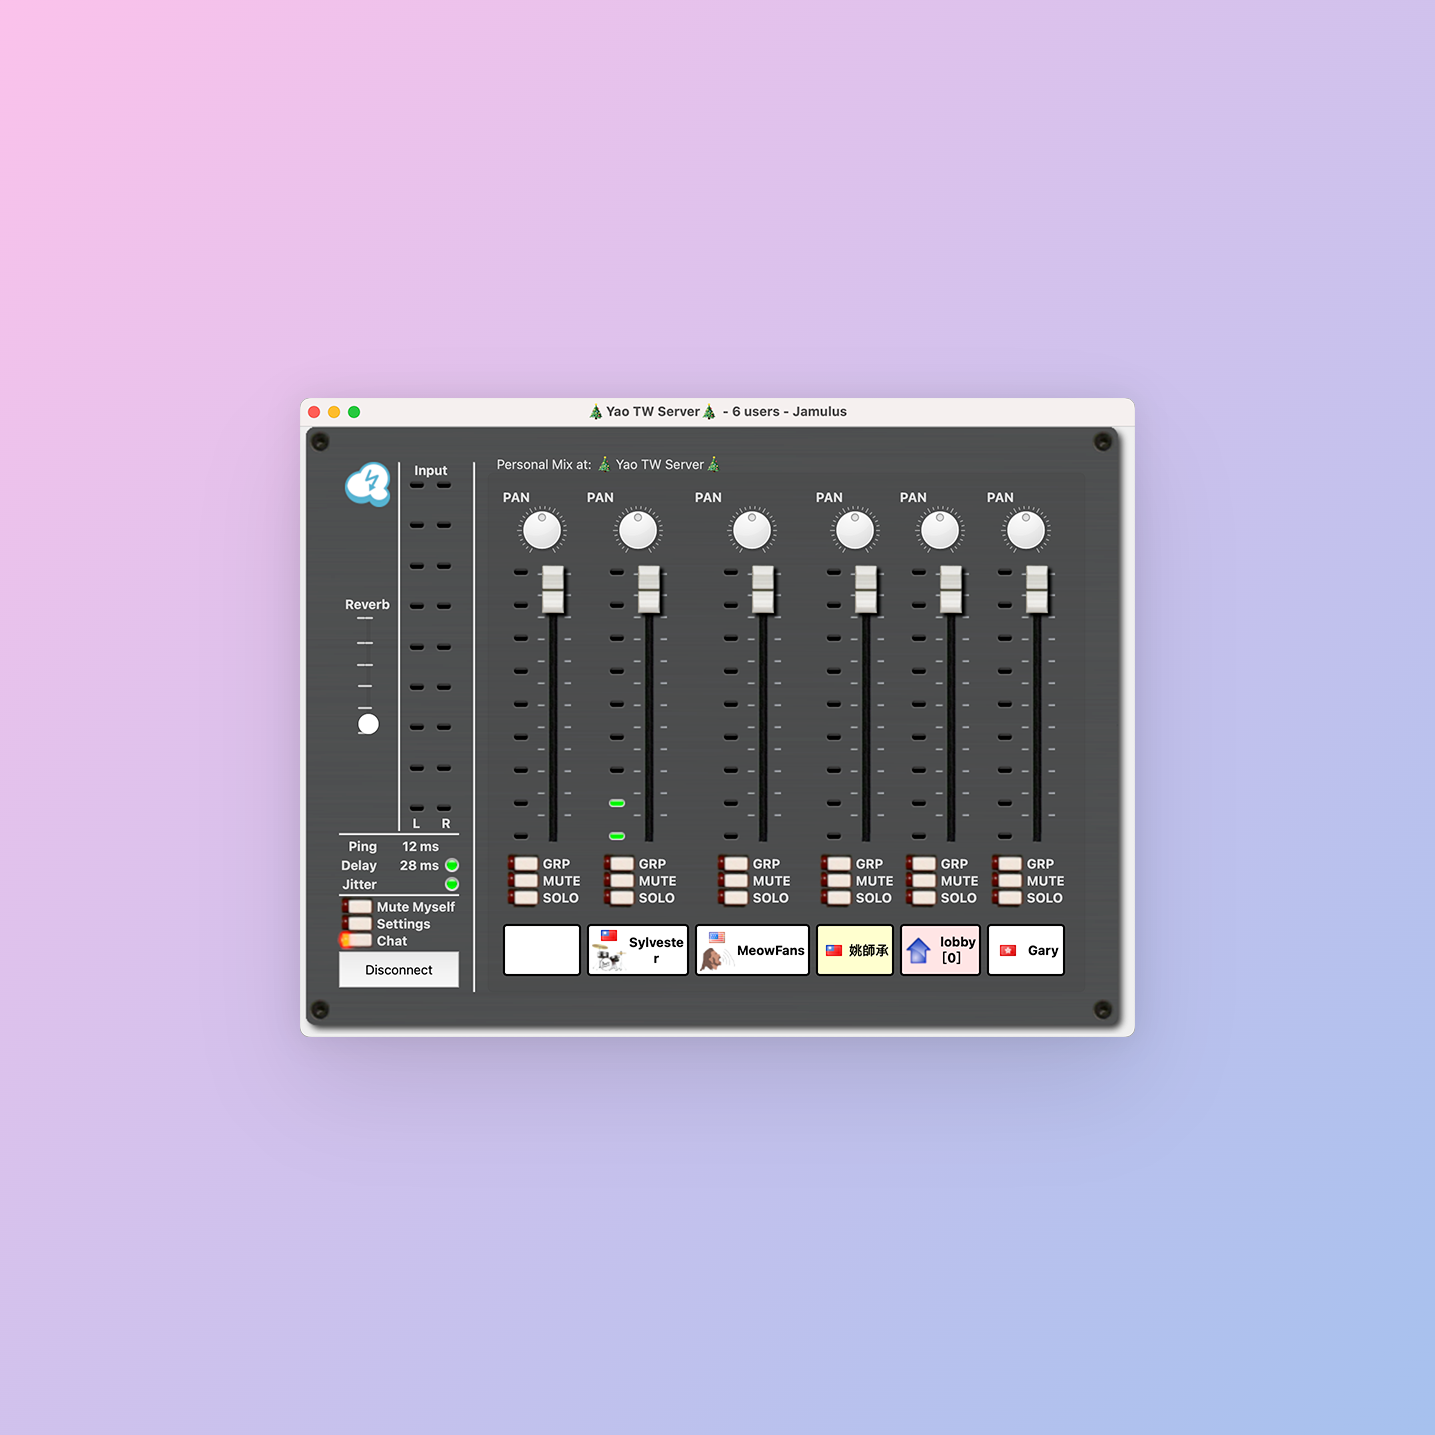Click Sylvester's drummer avatar icon
The width and height of the screenshot is (1435, 1435).
608,959
